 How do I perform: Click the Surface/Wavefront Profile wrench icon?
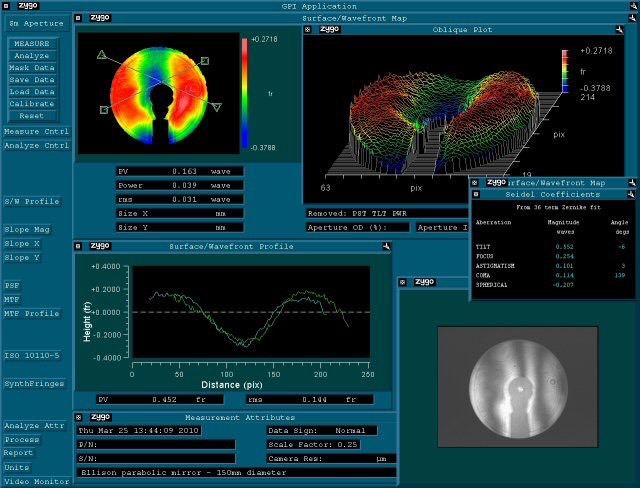click(x=79, y=245)
